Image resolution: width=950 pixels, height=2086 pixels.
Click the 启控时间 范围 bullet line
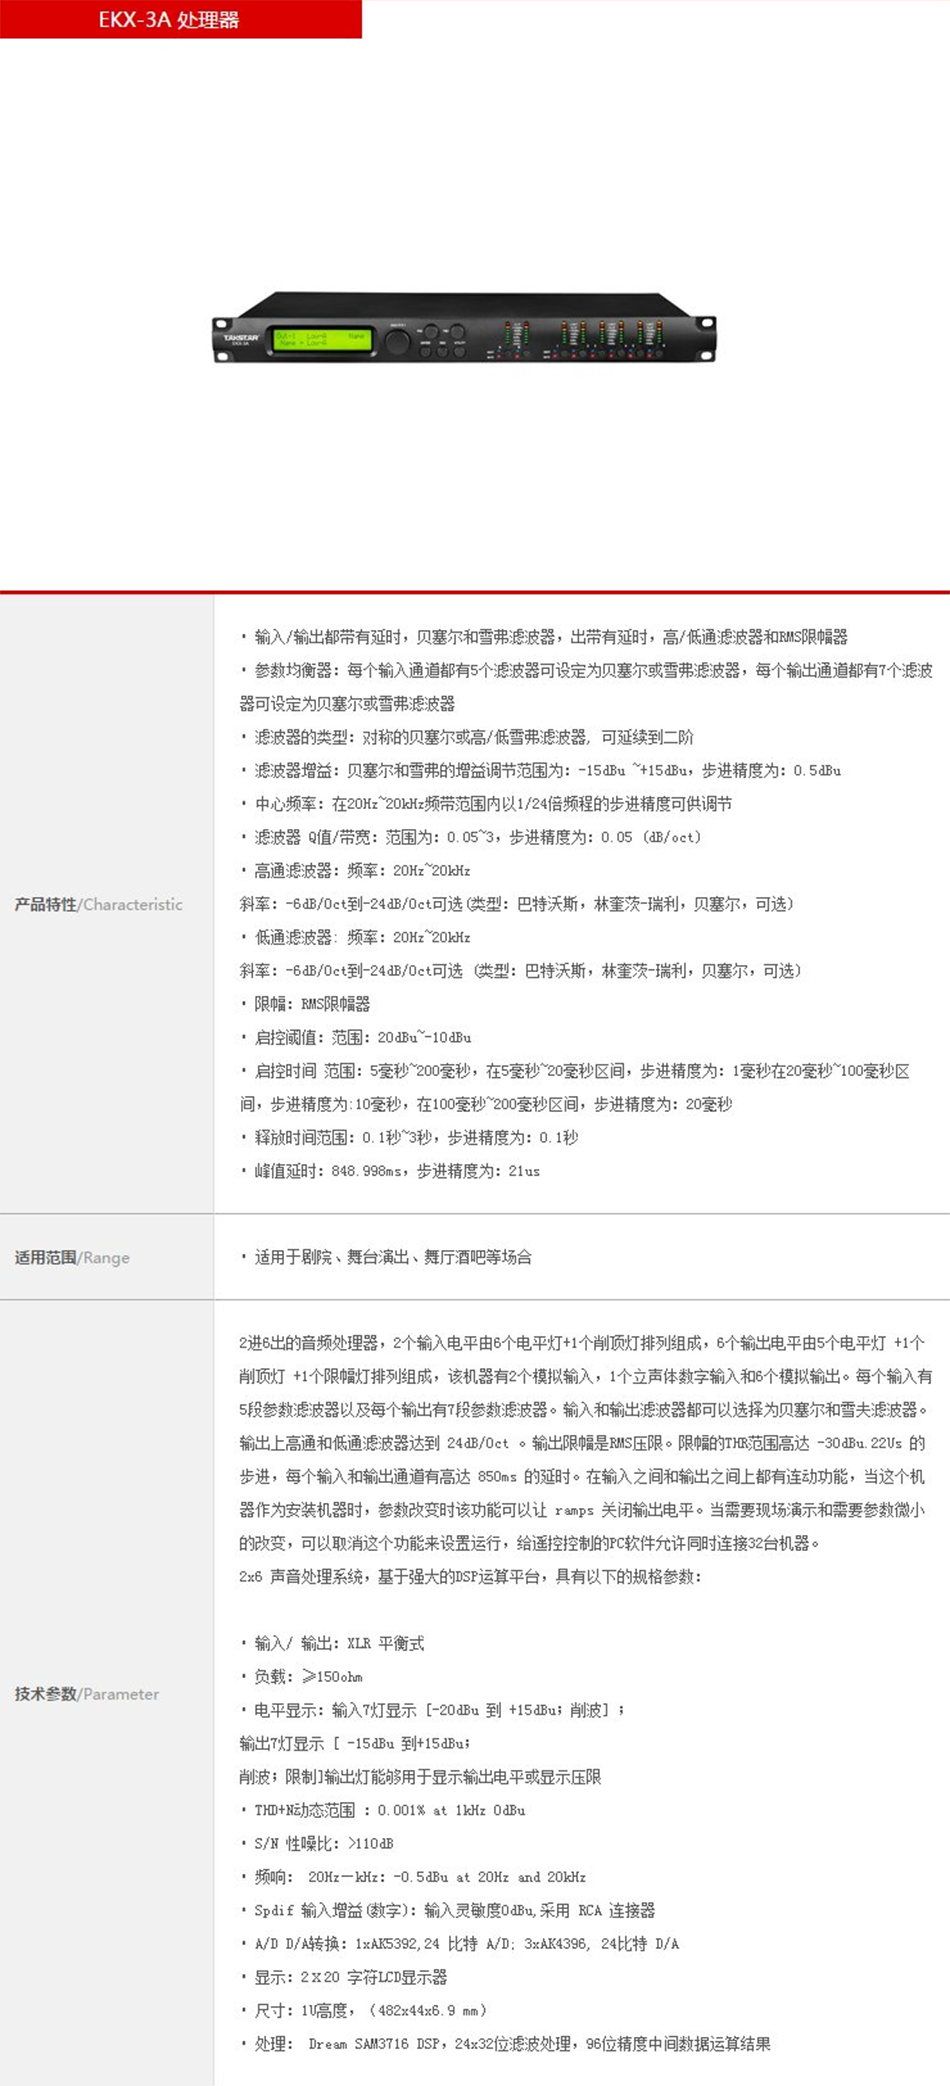[575, 1087]
